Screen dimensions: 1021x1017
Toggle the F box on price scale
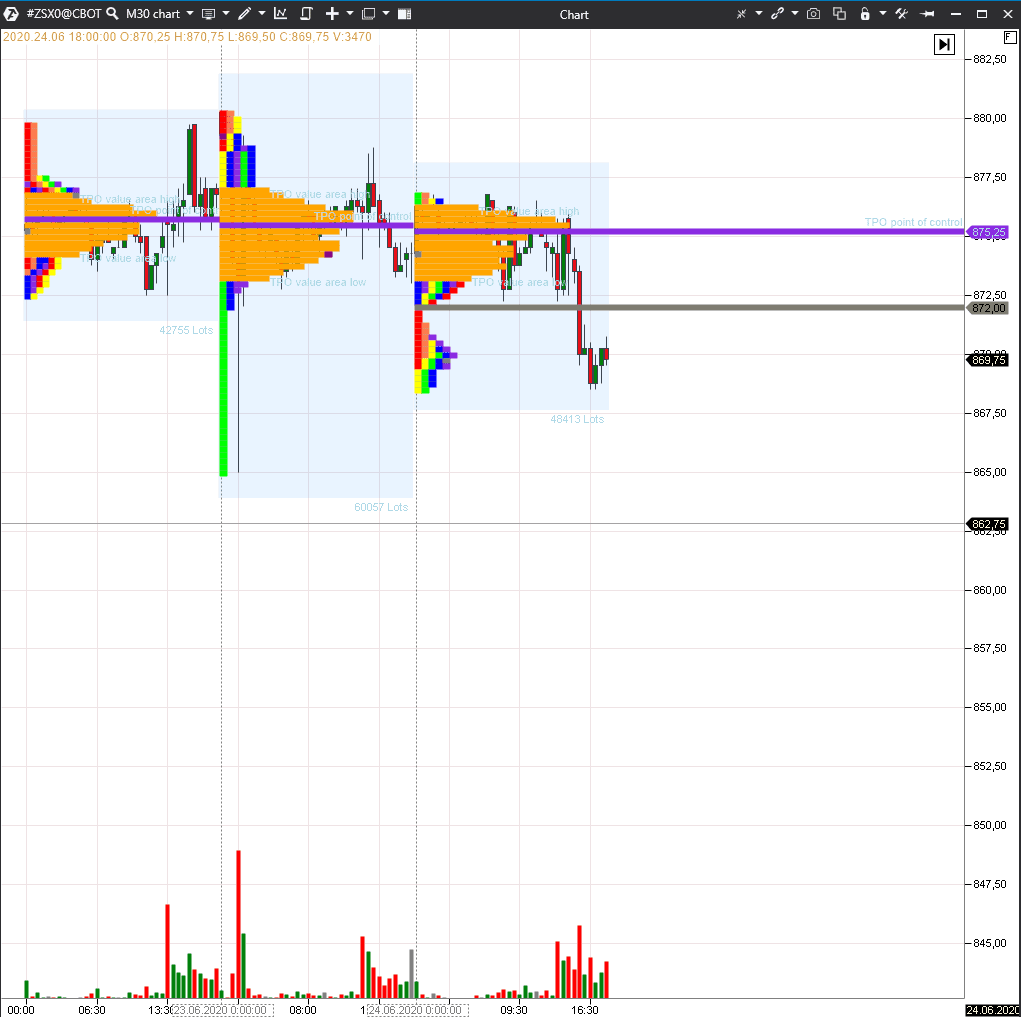(1010, 37)
